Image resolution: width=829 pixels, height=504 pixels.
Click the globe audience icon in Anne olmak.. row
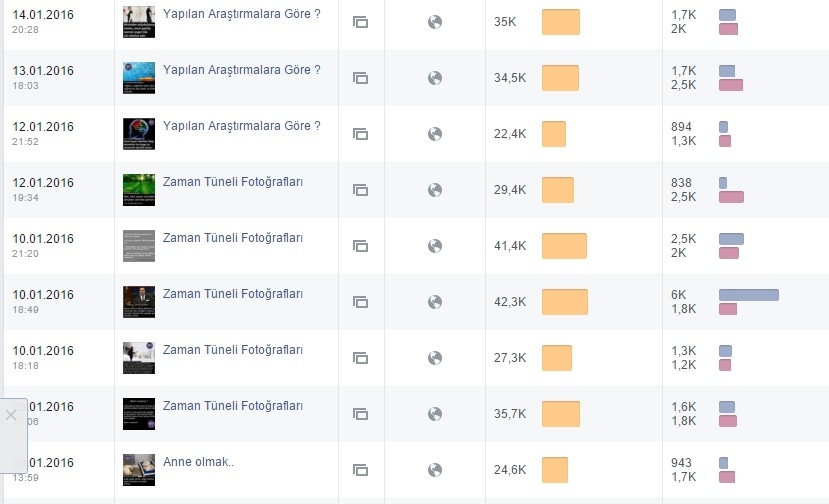(435, 470)
